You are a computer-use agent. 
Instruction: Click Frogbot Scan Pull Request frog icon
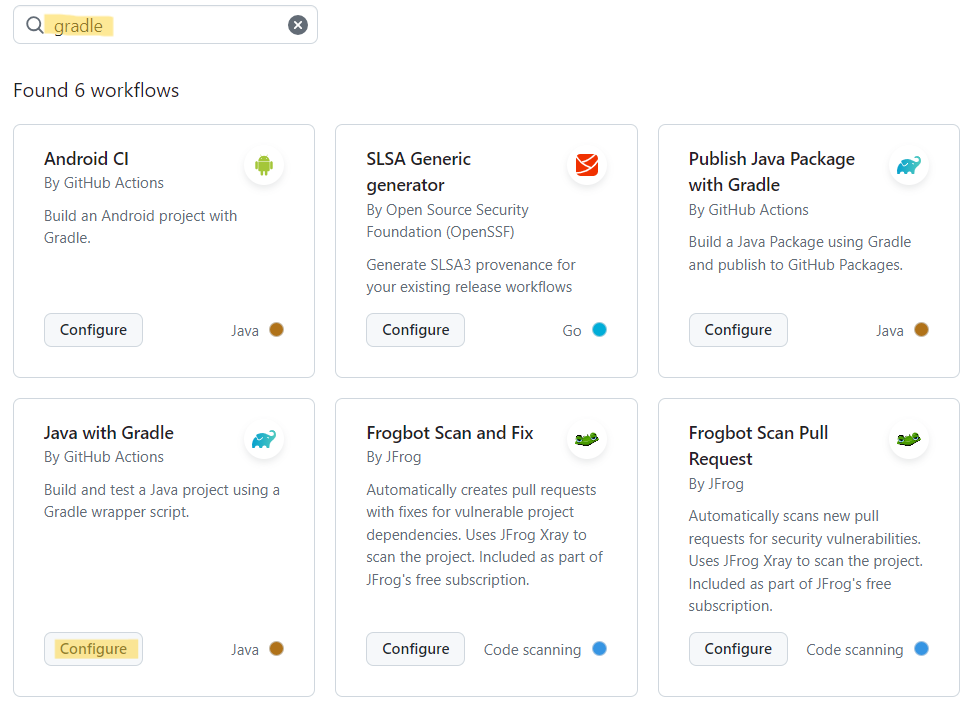point(909,439)
